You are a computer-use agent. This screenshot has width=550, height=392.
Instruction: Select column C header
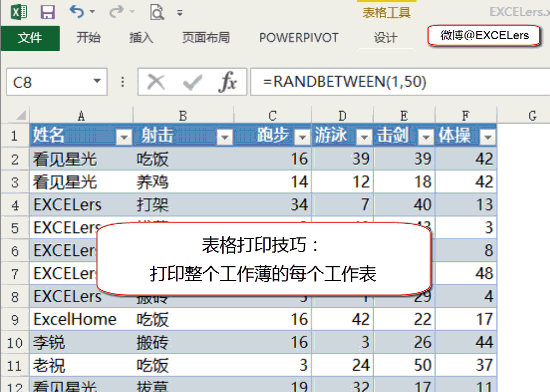[x=273, y=116]
